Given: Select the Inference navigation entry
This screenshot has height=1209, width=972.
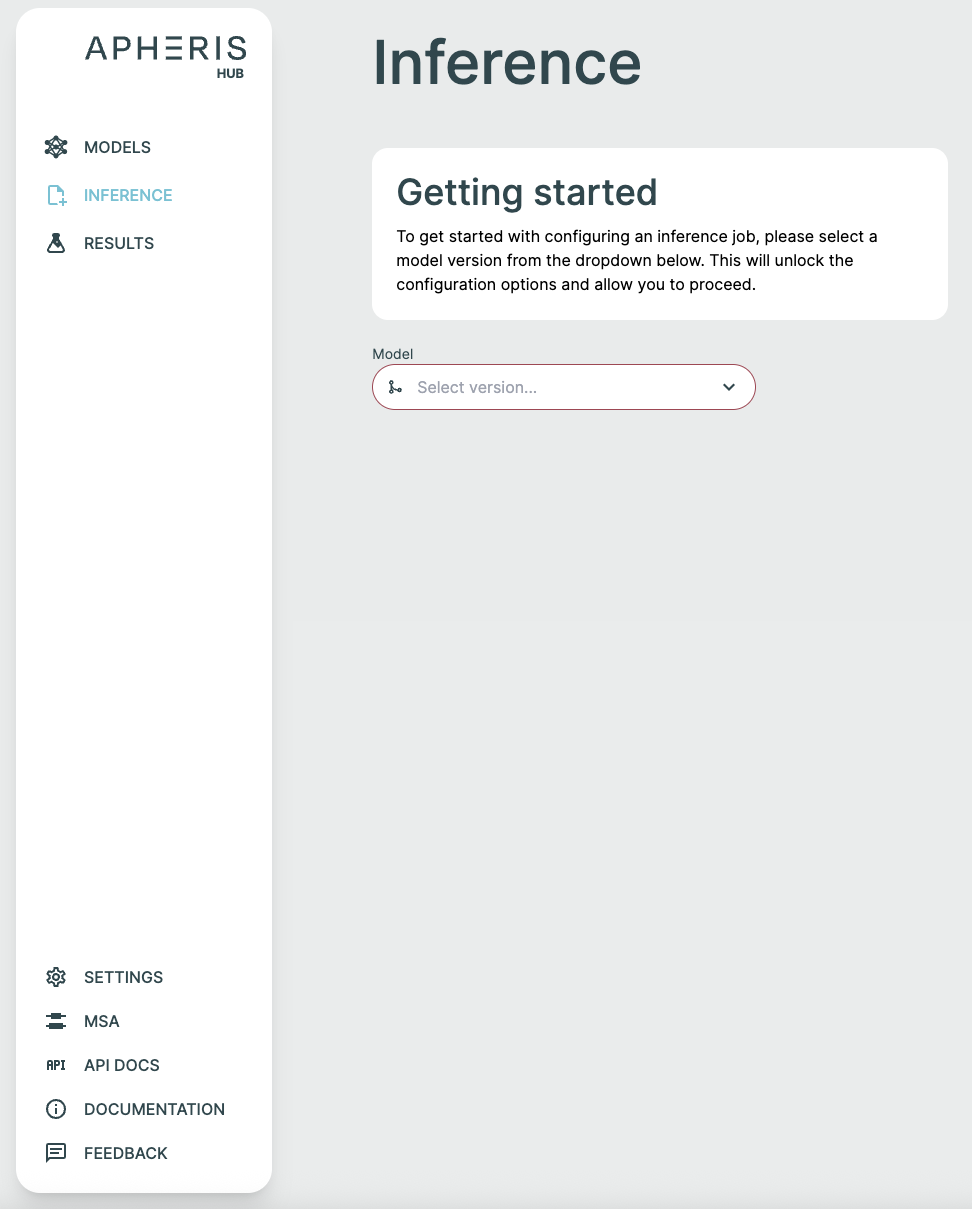Looking at the screenshot, I should 127,195.
